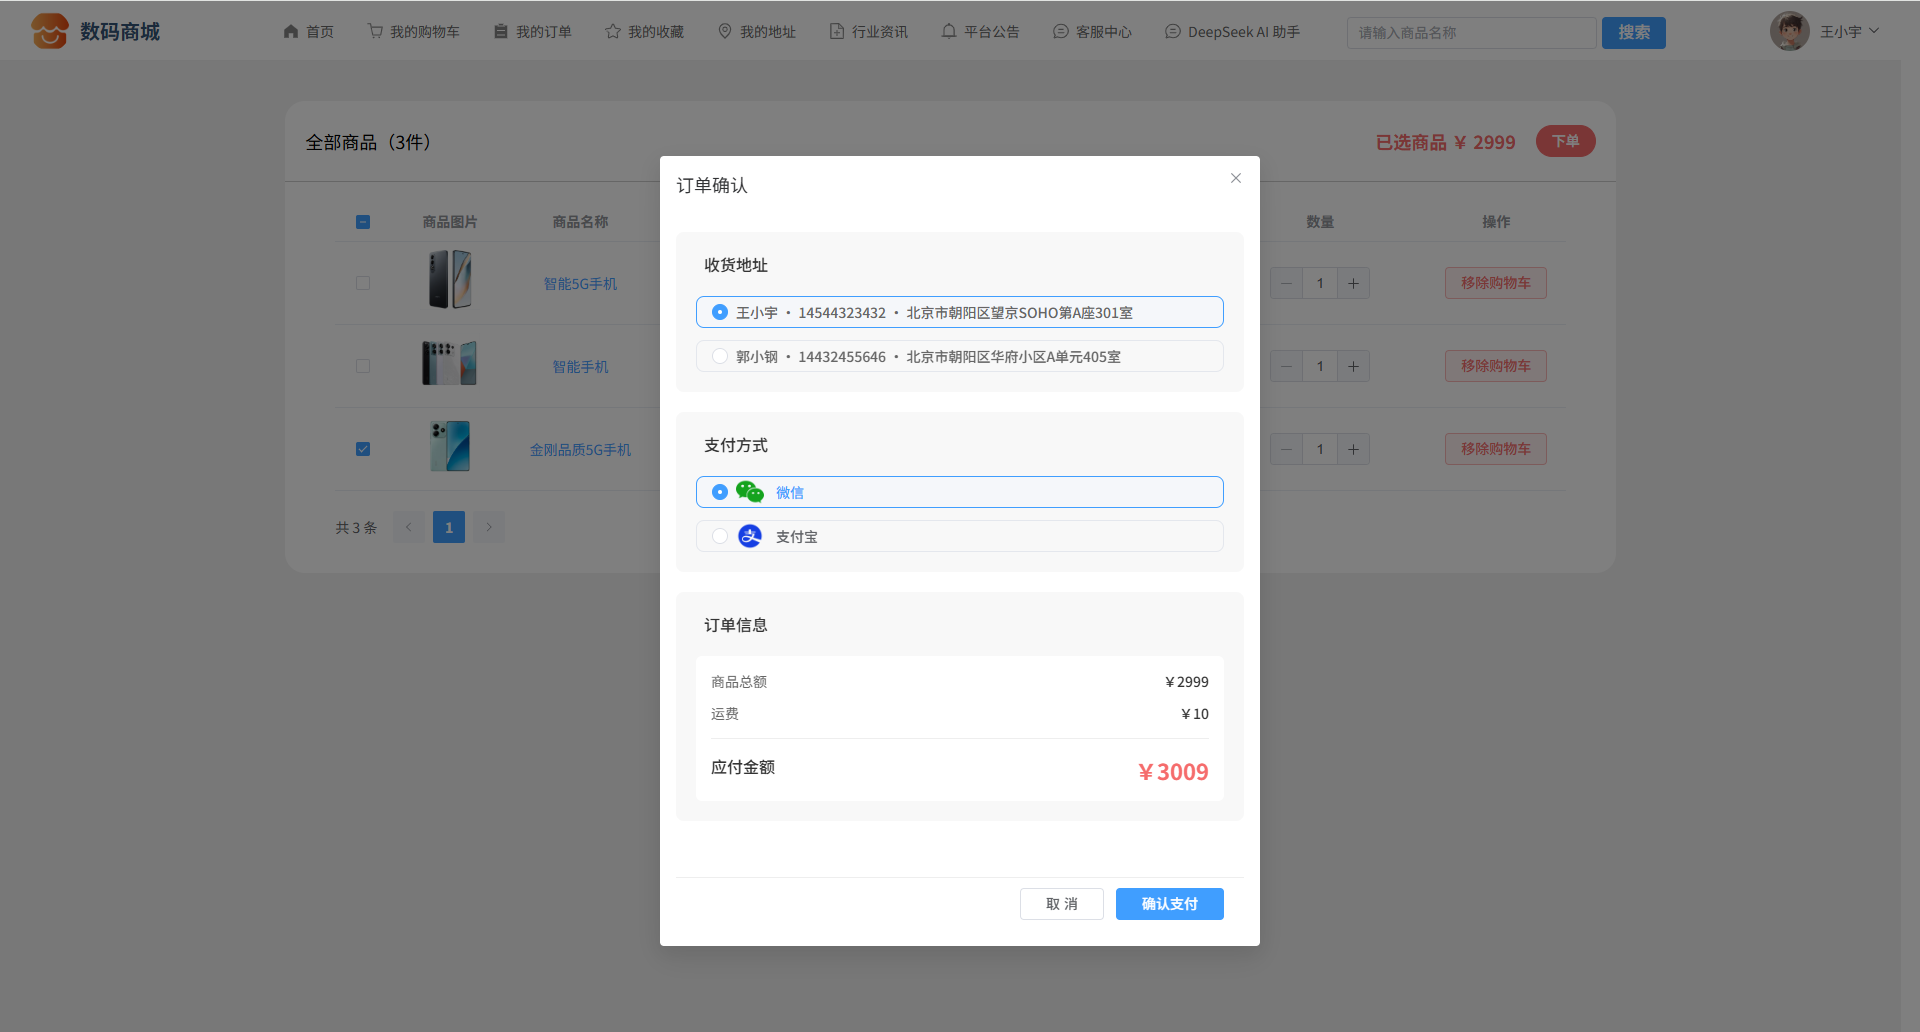Viewport: 1920px width, 1032px height.
Task: Select 微信 payment option
Action: (x=720, y=492)
